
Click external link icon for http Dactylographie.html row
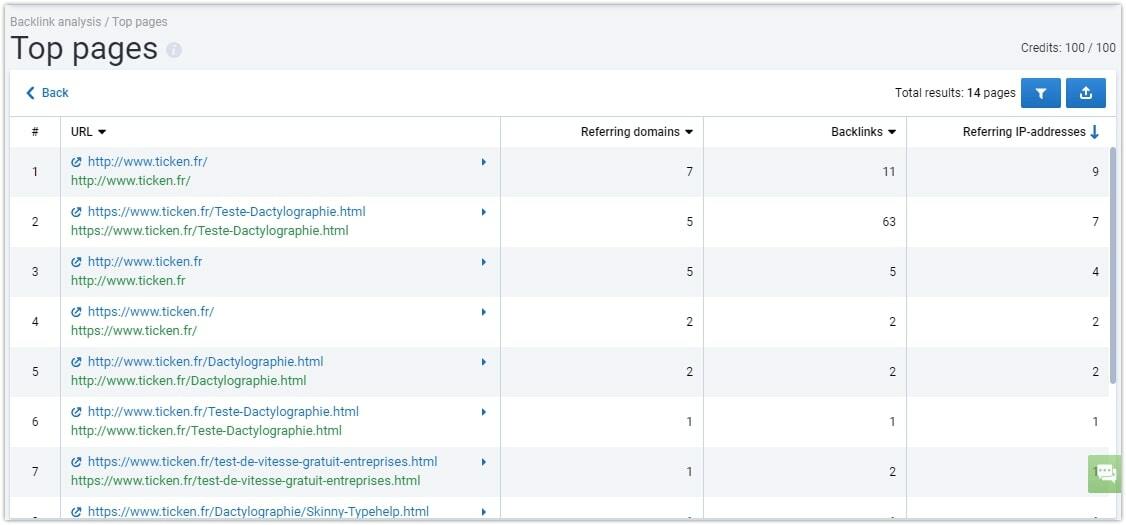point(77,362)
